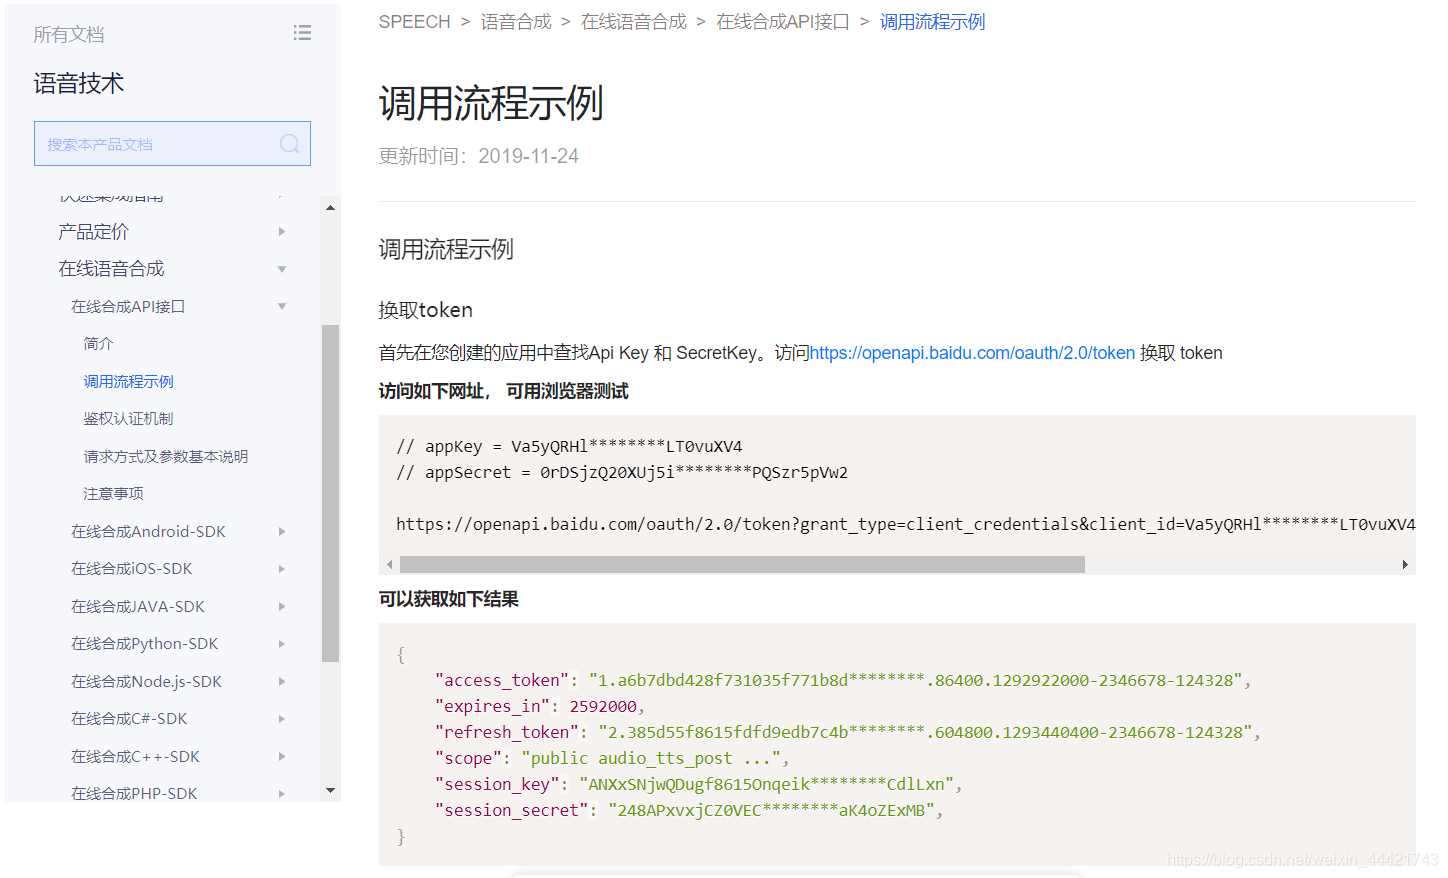The width and height of the screenshot is (1448, 878).
Task: Open the 简介 page
Action: point(98,344)
